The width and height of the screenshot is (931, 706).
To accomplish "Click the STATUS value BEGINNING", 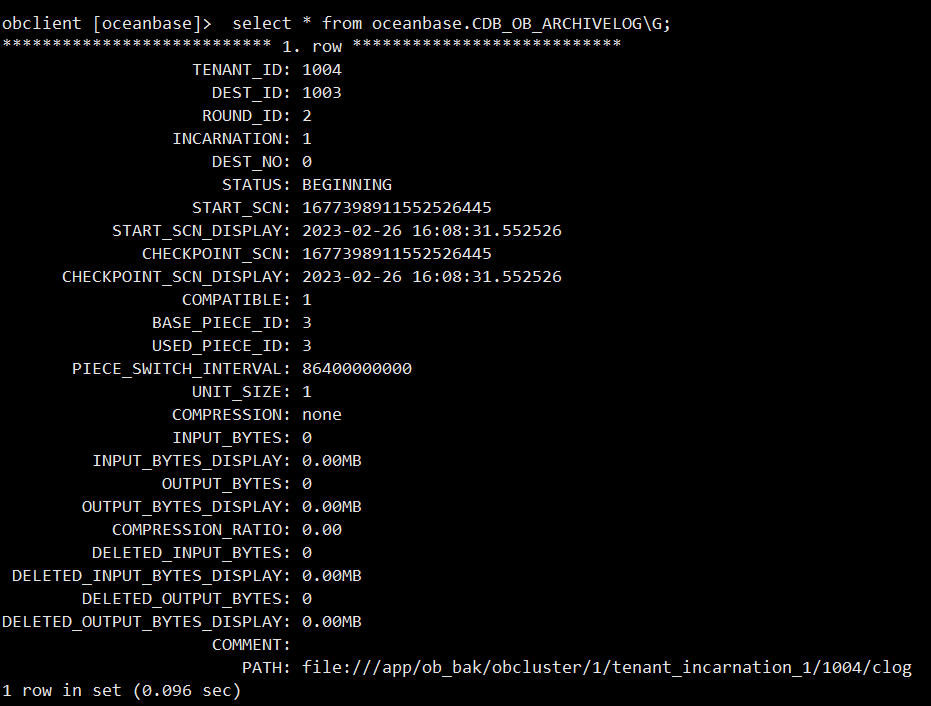I will pyautogui.click(x=347, y=185).
